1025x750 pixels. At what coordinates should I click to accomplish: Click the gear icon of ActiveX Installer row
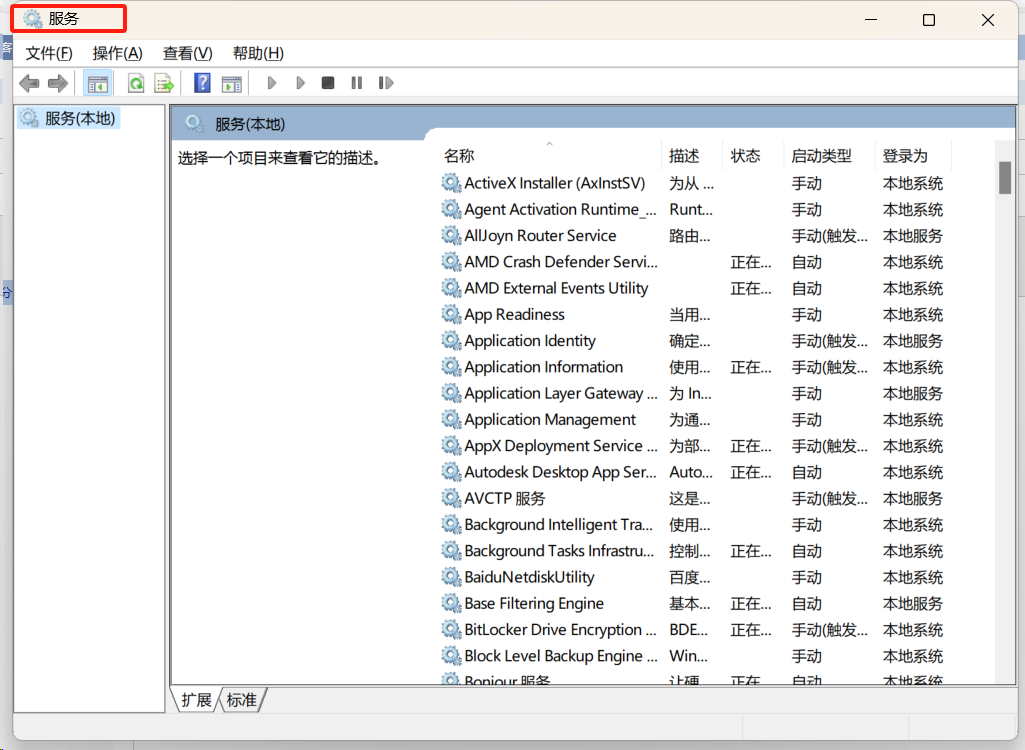pos(451,182)
